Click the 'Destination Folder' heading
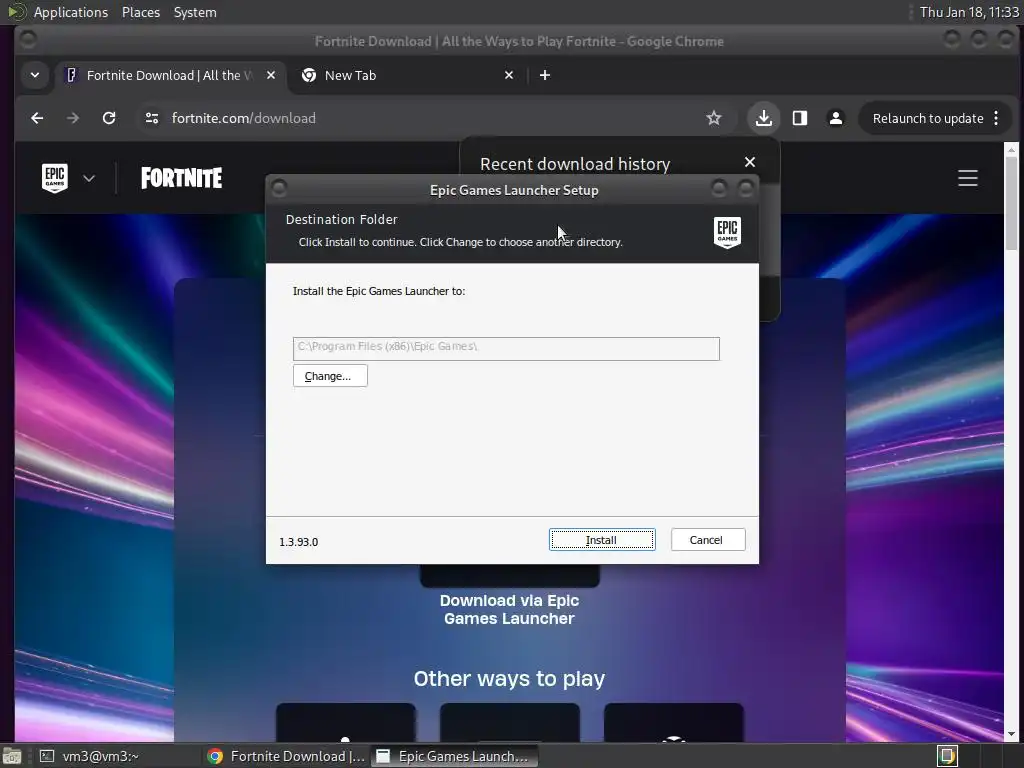 (x=342, y=219)
